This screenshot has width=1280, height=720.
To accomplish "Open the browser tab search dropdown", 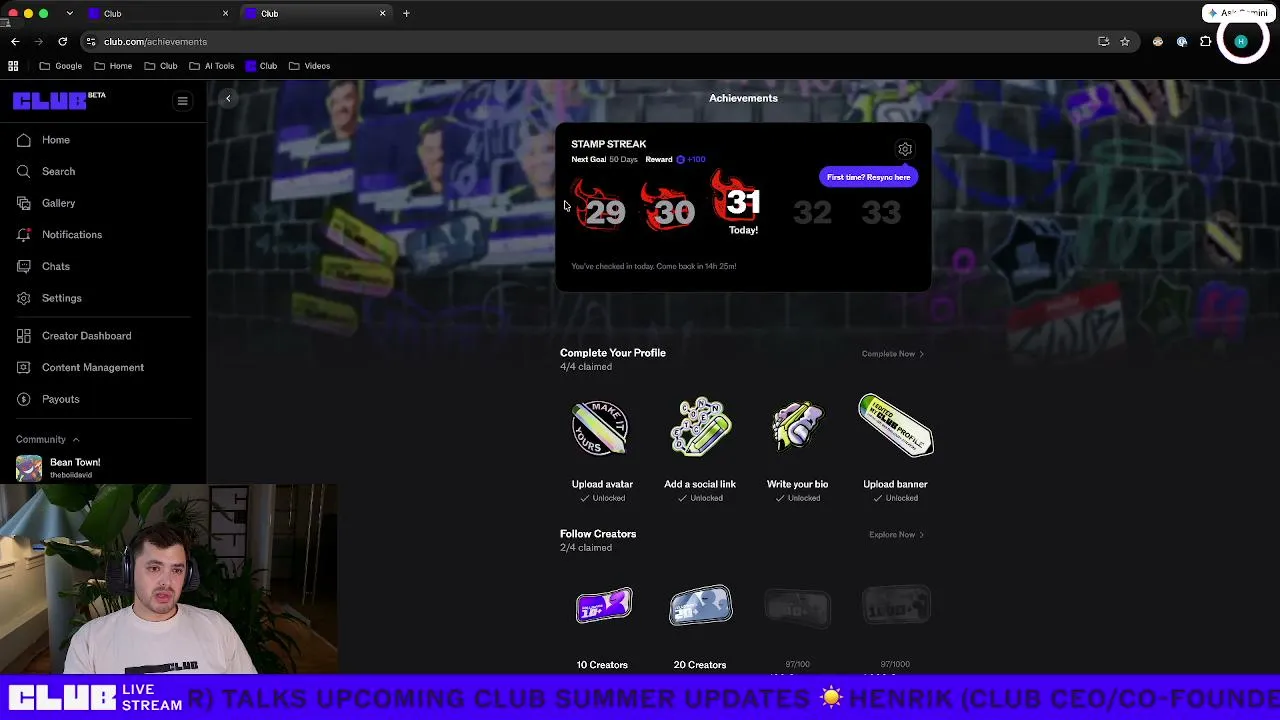I will coord(69,14).
